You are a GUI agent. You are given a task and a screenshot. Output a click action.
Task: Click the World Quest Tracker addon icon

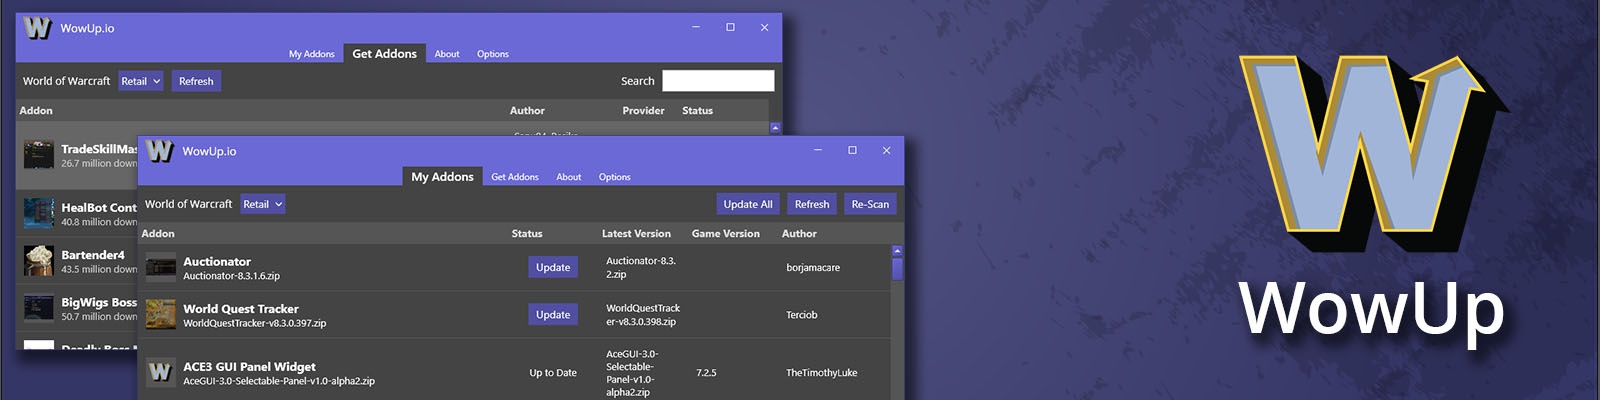coord(160,314)
